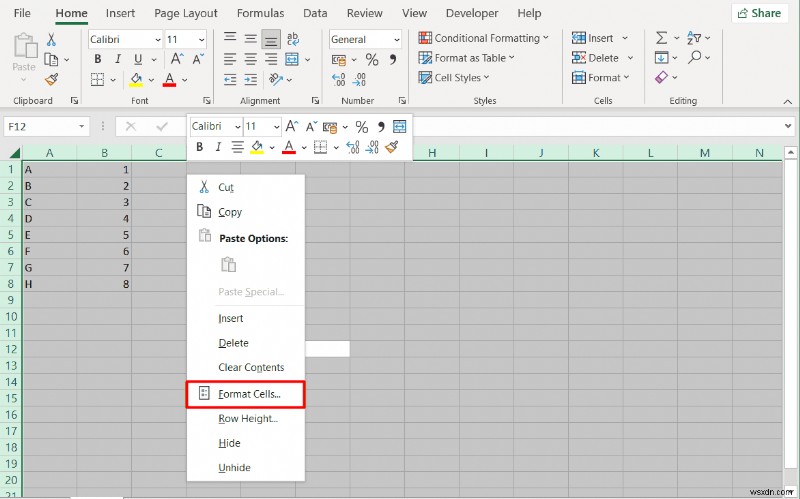Open the General number format dropdown
This screenshot has height=499, width=800.
[396, 39]
